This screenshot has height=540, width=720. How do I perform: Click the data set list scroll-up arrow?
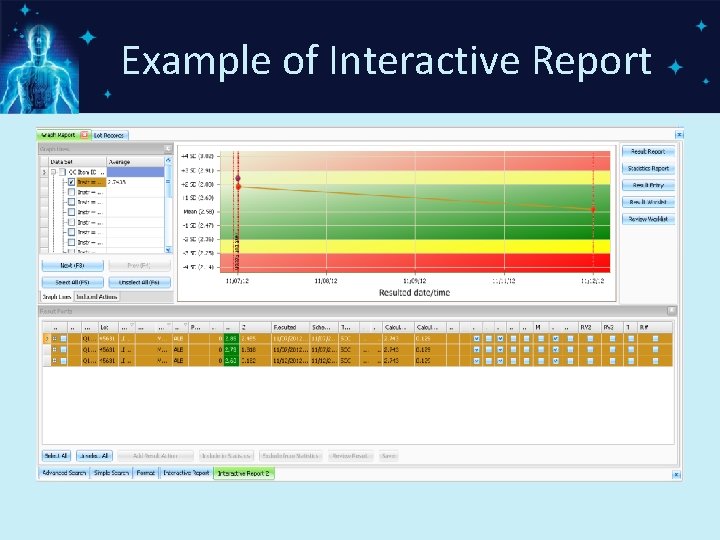168,161
